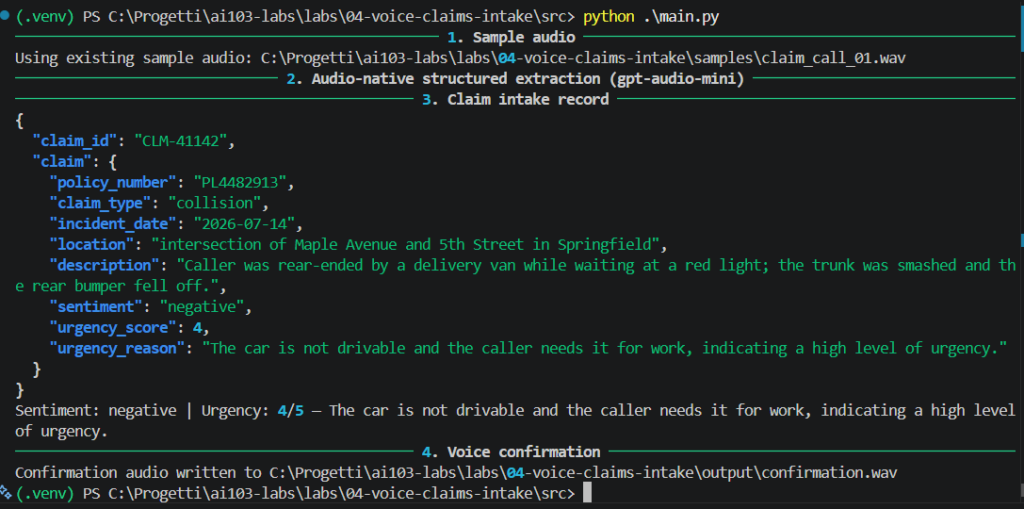Click the terminal cursor at the final prompt
The height and width of the screenshot is (509, 1024).
587,492
